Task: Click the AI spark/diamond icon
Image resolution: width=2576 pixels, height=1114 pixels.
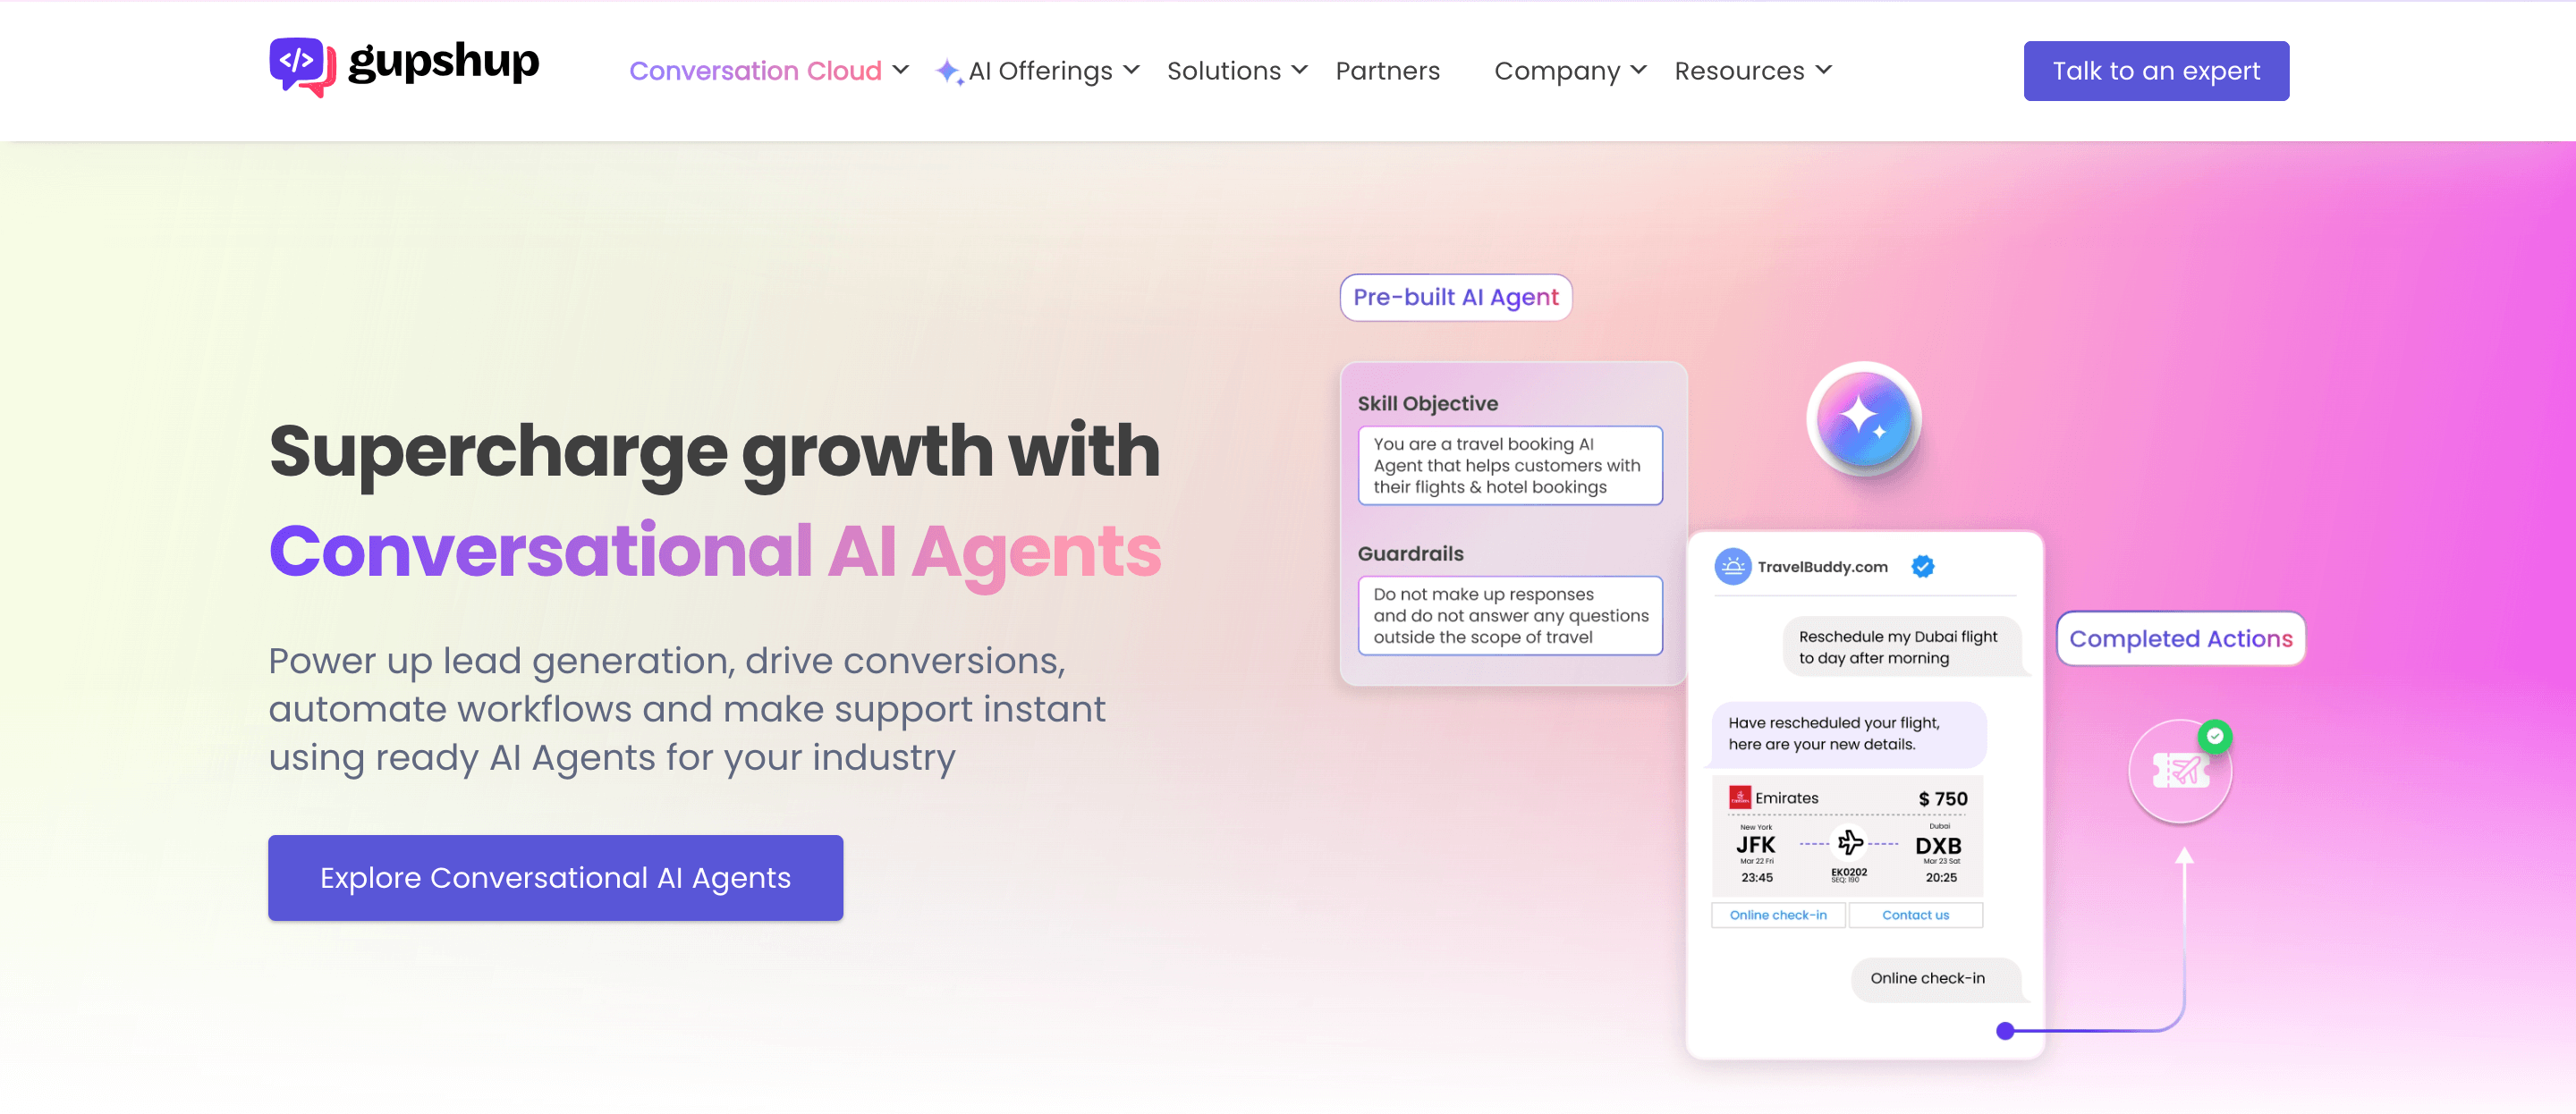Action: 950,69
